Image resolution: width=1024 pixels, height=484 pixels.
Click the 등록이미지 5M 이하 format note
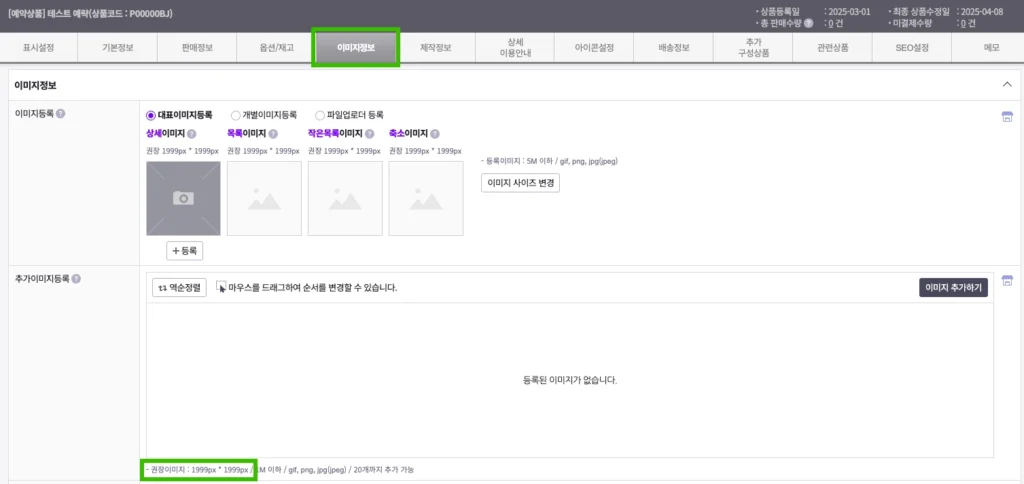pyautogui.click(x=549, y=161)
